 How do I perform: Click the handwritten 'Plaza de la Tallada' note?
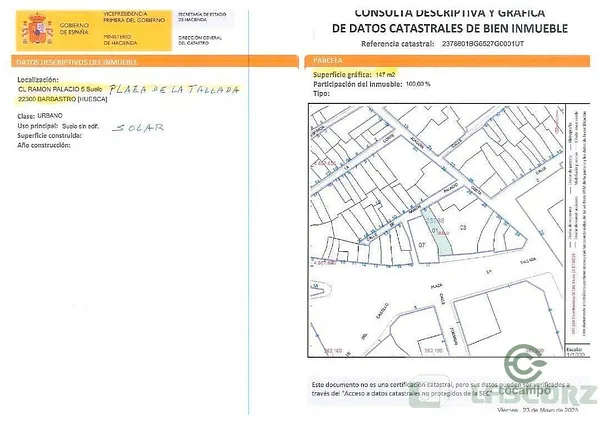pyautogui.click(x=174, y=90)
